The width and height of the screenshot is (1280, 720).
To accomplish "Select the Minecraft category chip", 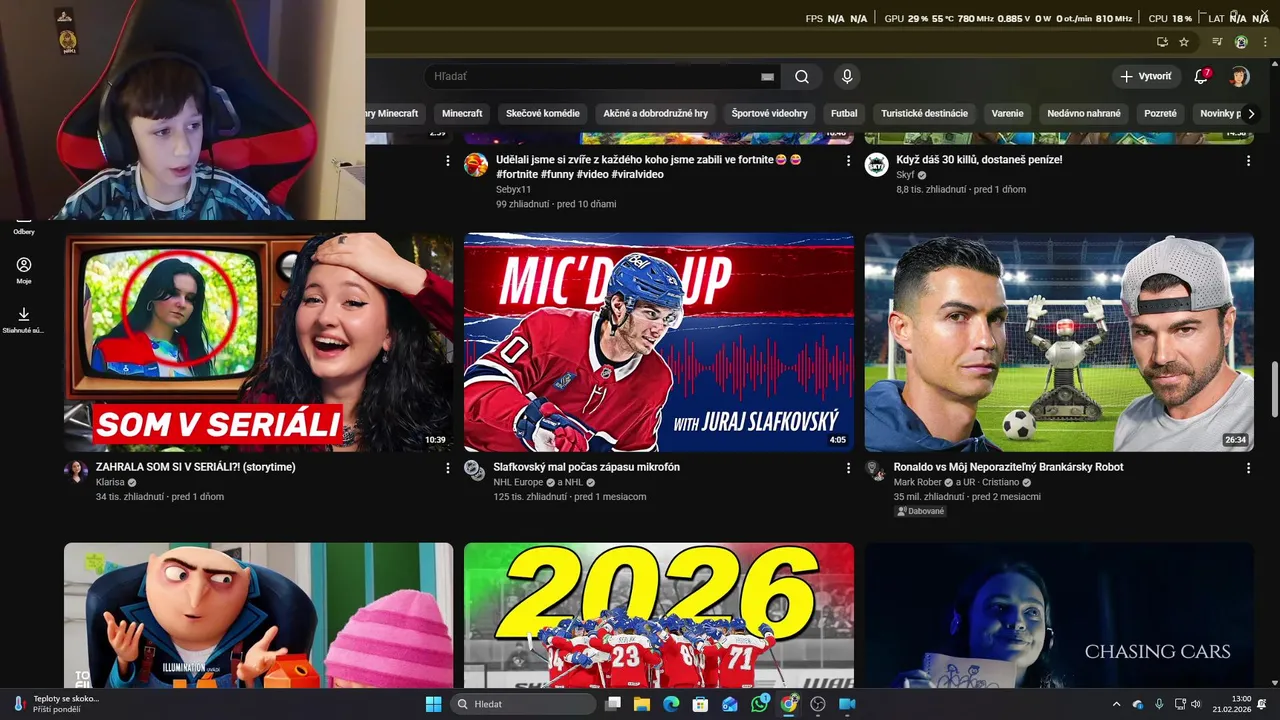I will click(462, 113).
